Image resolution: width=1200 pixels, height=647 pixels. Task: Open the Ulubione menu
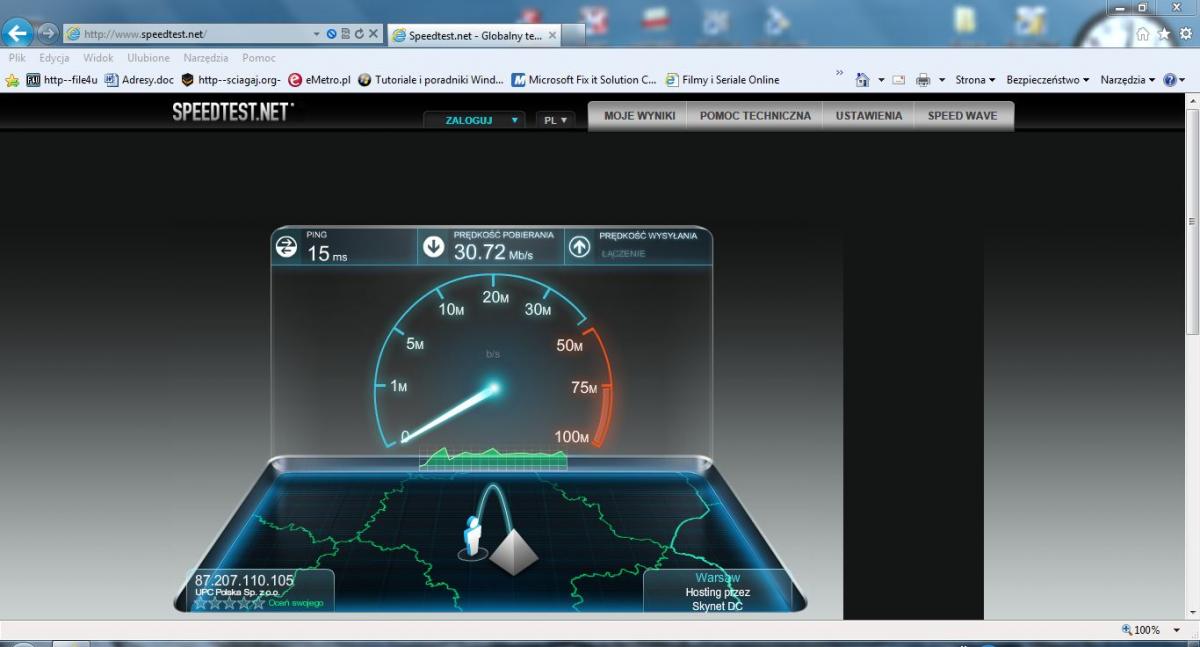coord(148,58)
